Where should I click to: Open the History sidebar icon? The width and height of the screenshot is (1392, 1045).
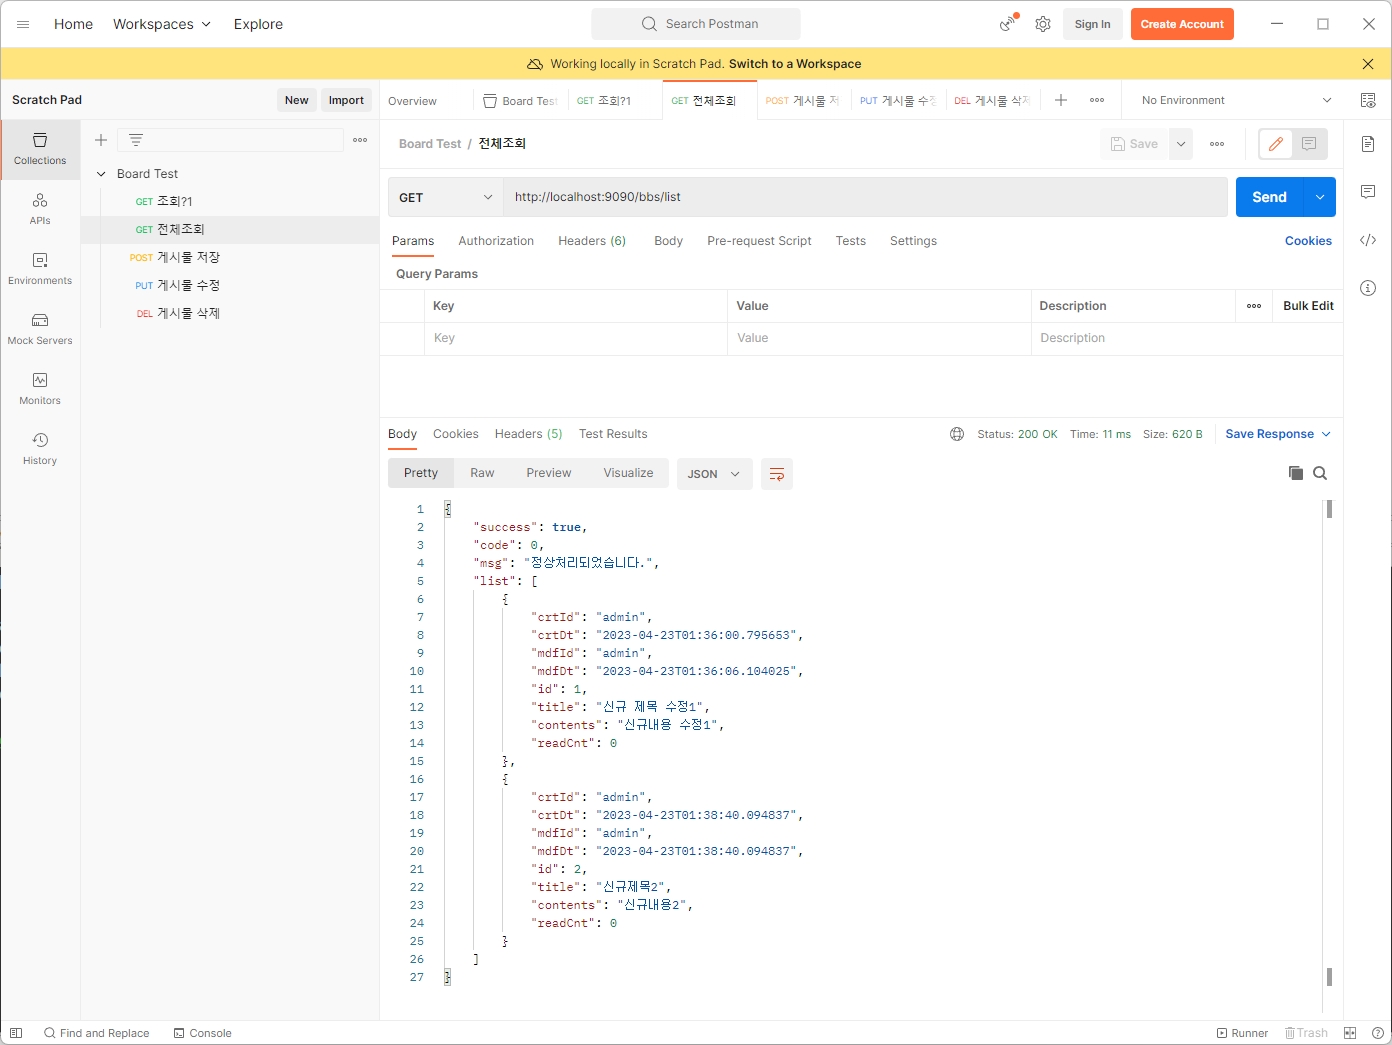click(x=40, y=449)
